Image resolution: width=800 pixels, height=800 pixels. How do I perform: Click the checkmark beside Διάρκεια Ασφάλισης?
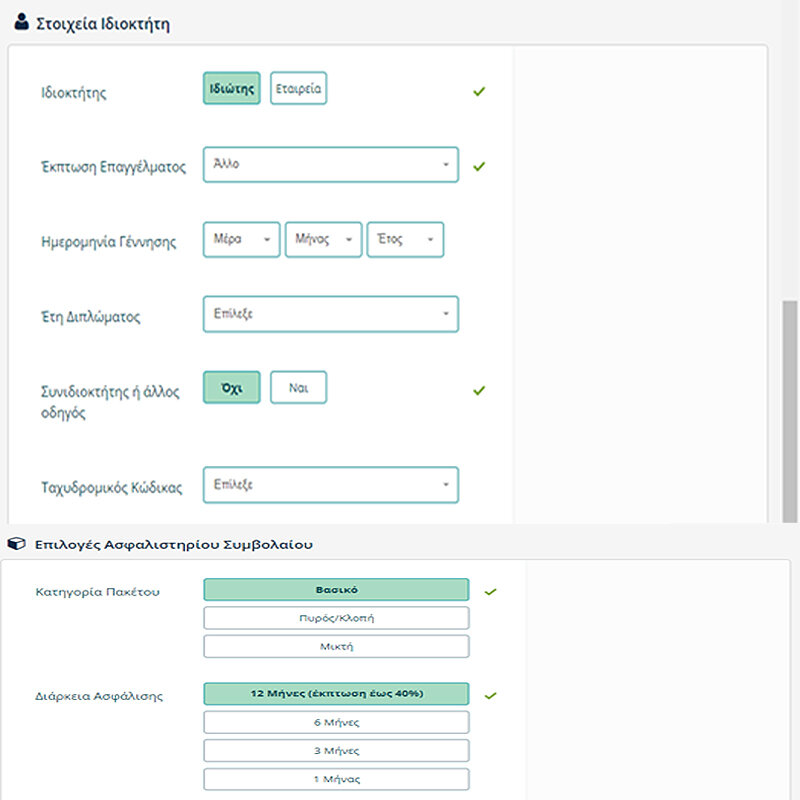[x=490, y=695]
